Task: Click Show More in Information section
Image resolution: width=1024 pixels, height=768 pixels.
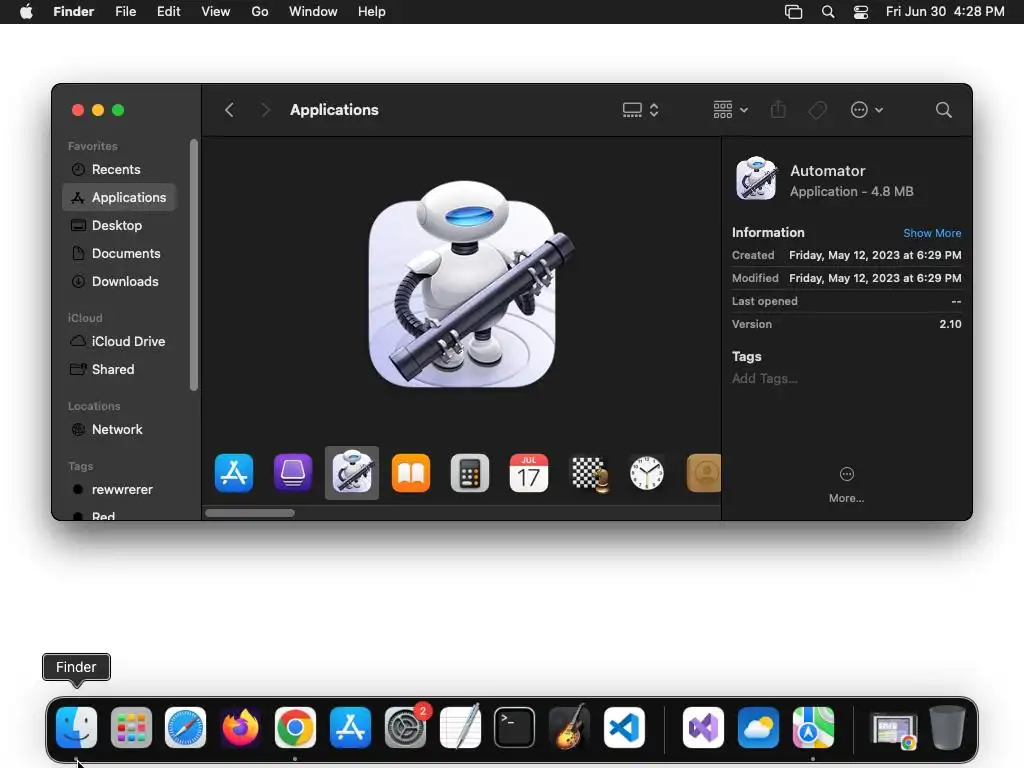Action: click(x=932, y=233)
